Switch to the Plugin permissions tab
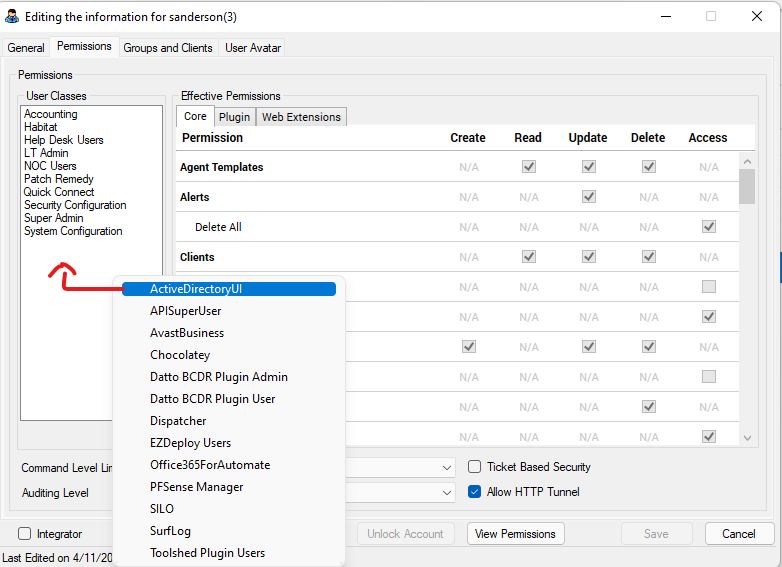 coord(235,117)
